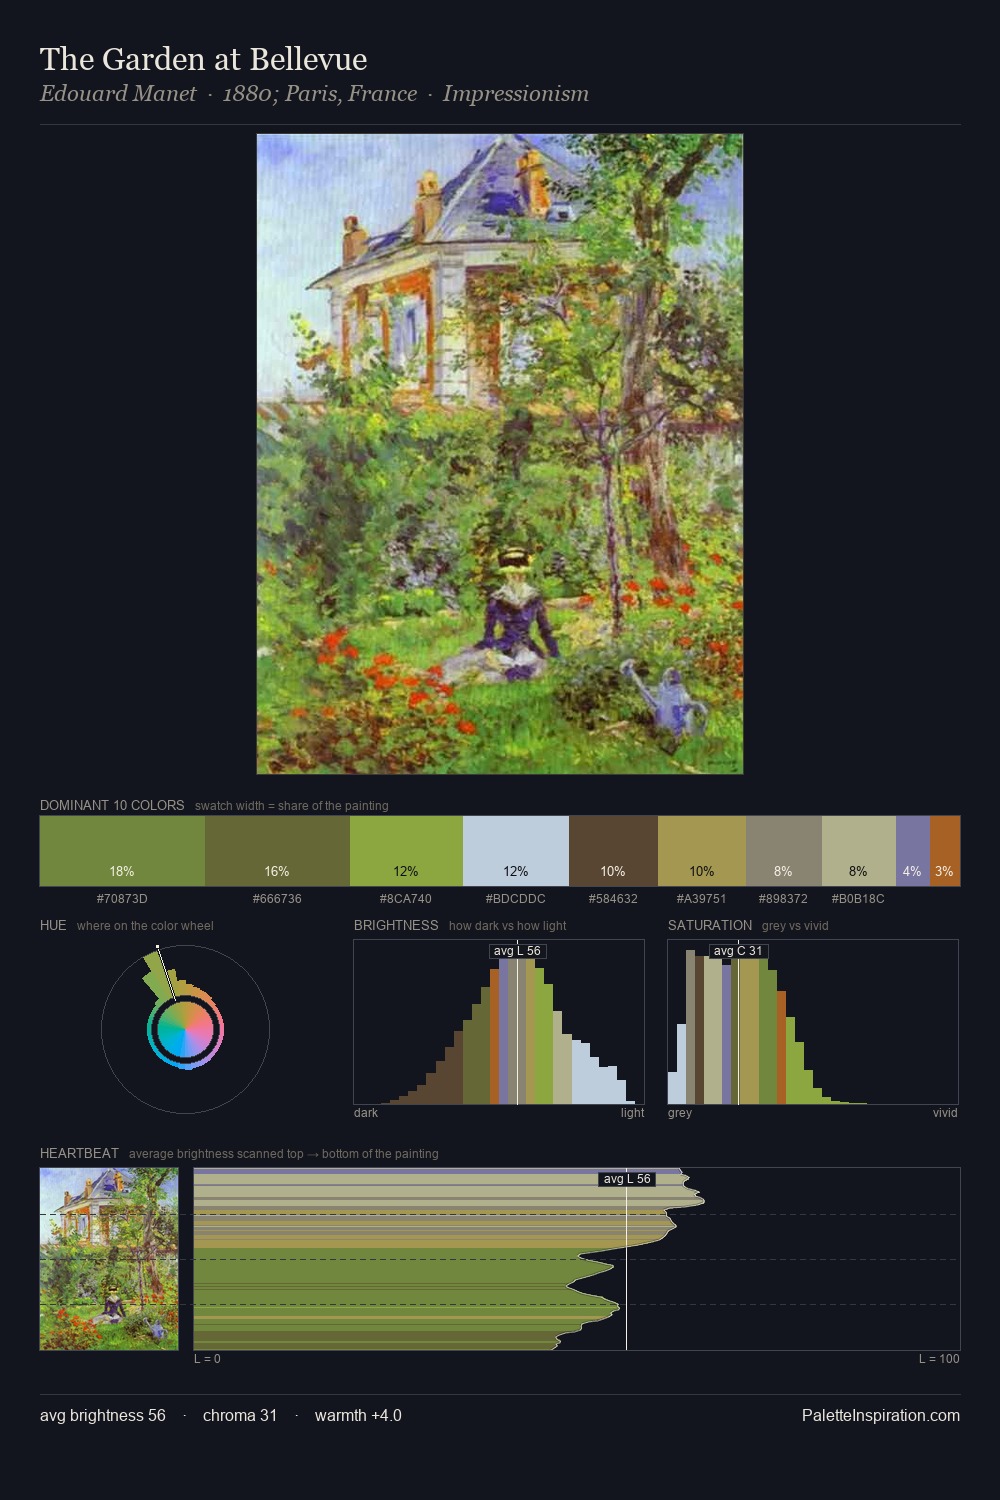Click the 'grey' saturation axis label
The height and width of the screenshot is (1500, 1000).
(680, 1113)
